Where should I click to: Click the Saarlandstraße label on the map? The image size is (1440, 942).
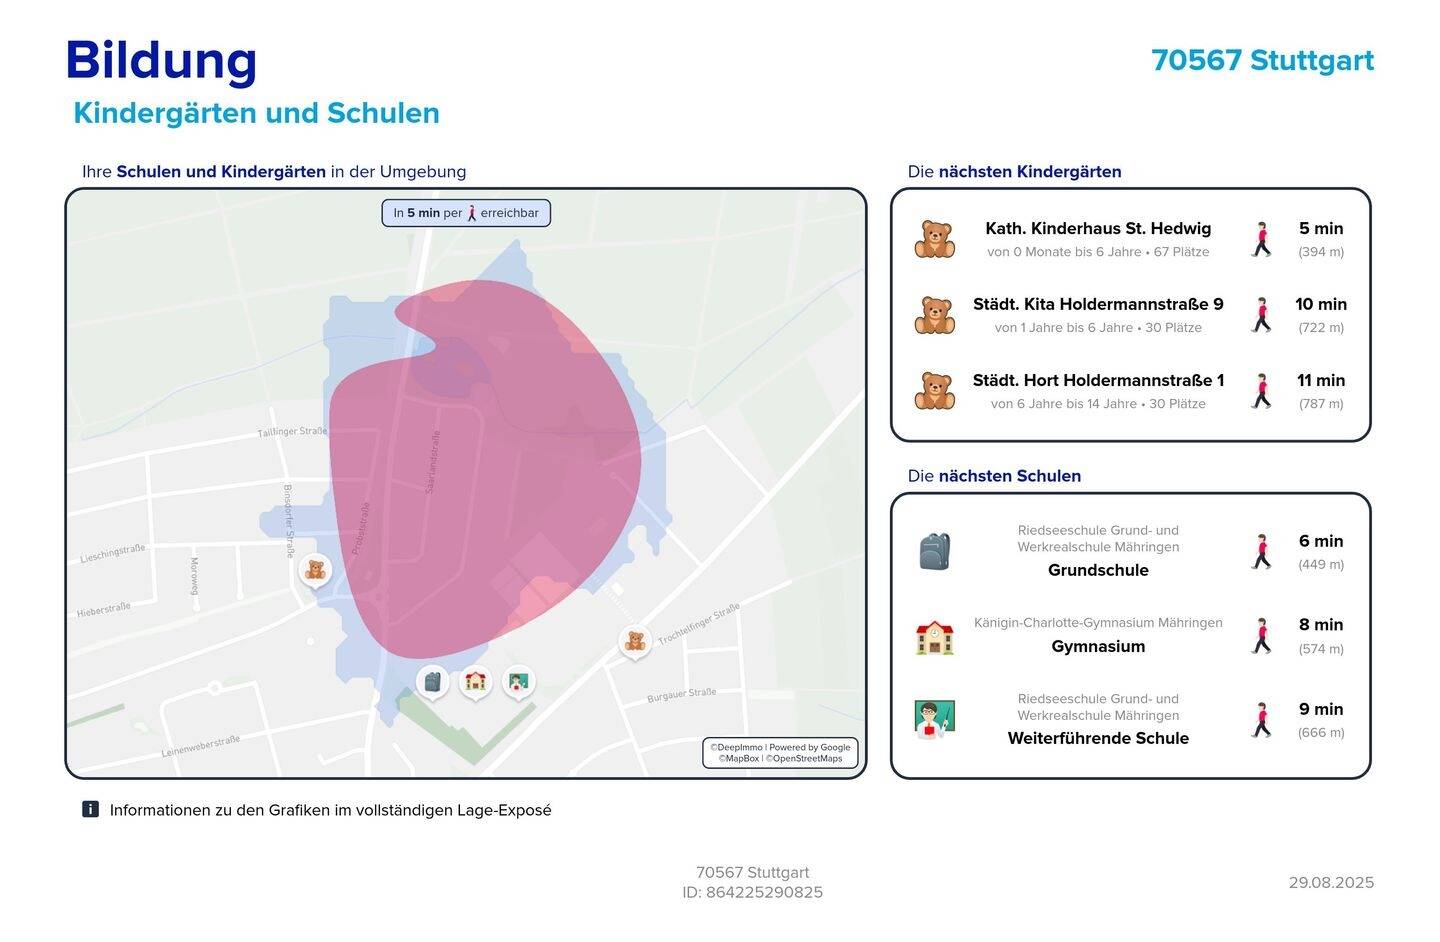433,462
